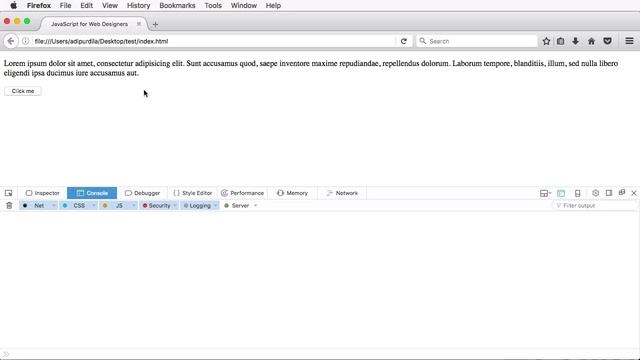Expand the Security filter dropdown arrow
The height and width of the screenshot is (360, 640).
[175, 206]
